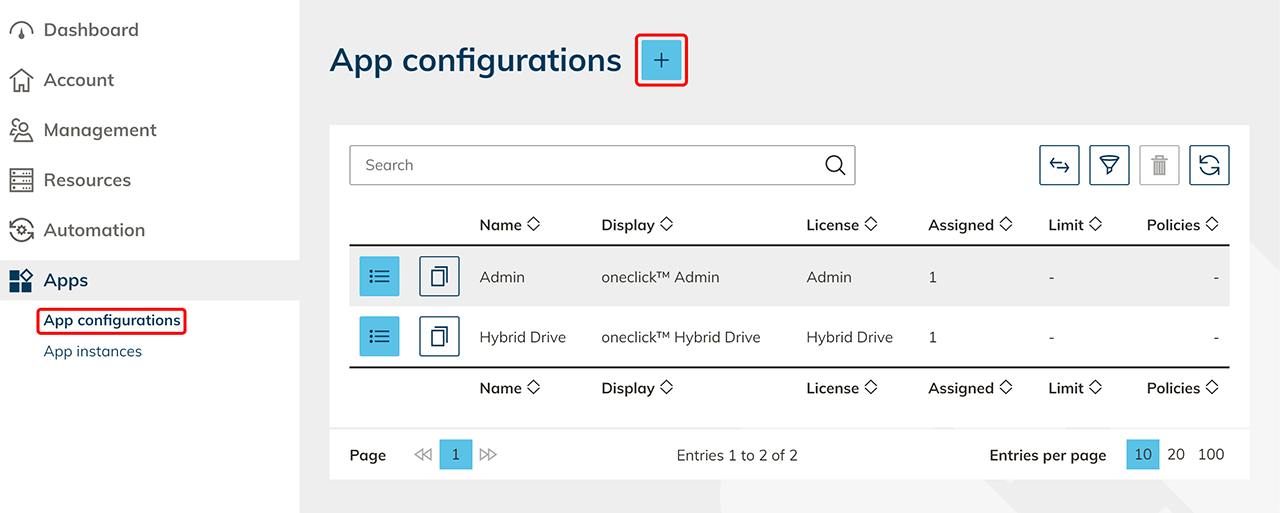Set entries per page to 20
Image resolution: width=1280 pixels, height=513 pixels.
point(1176,455)
